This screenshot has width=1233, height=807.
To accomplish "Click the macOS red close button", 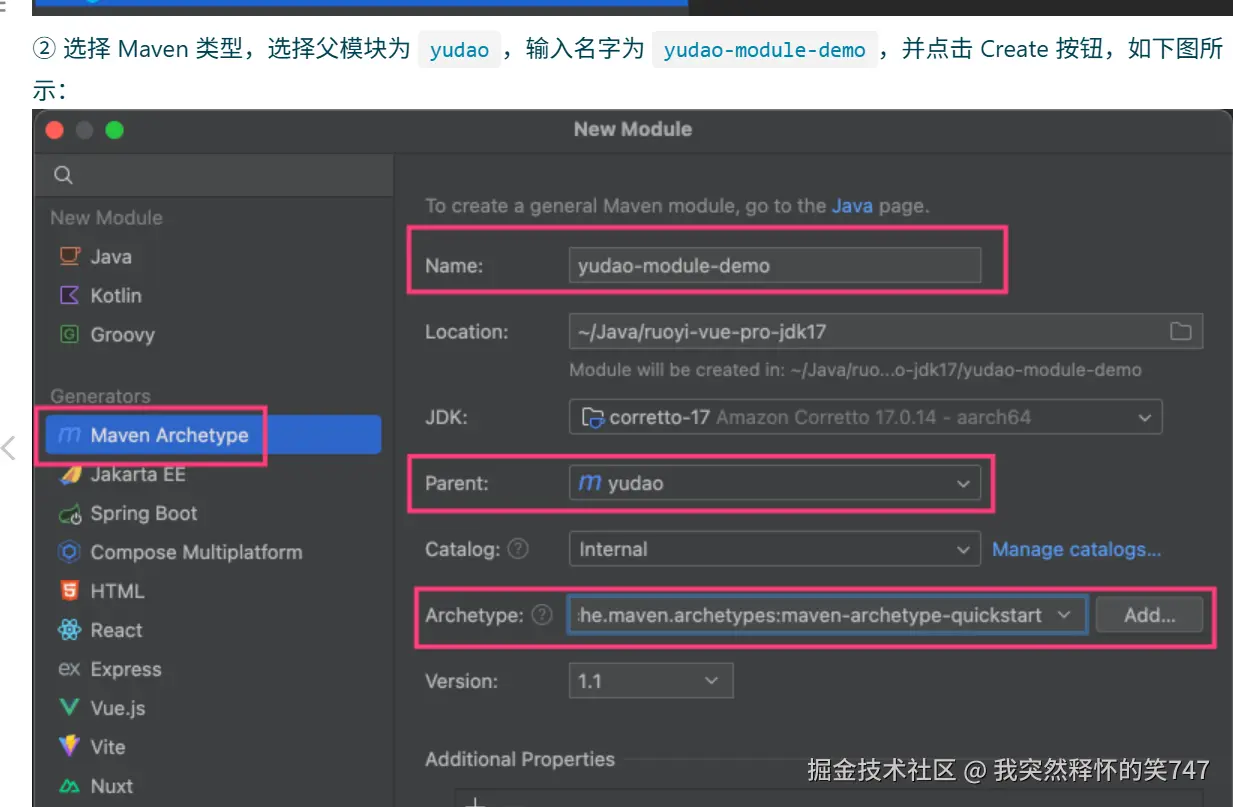I will coord(54,130).
